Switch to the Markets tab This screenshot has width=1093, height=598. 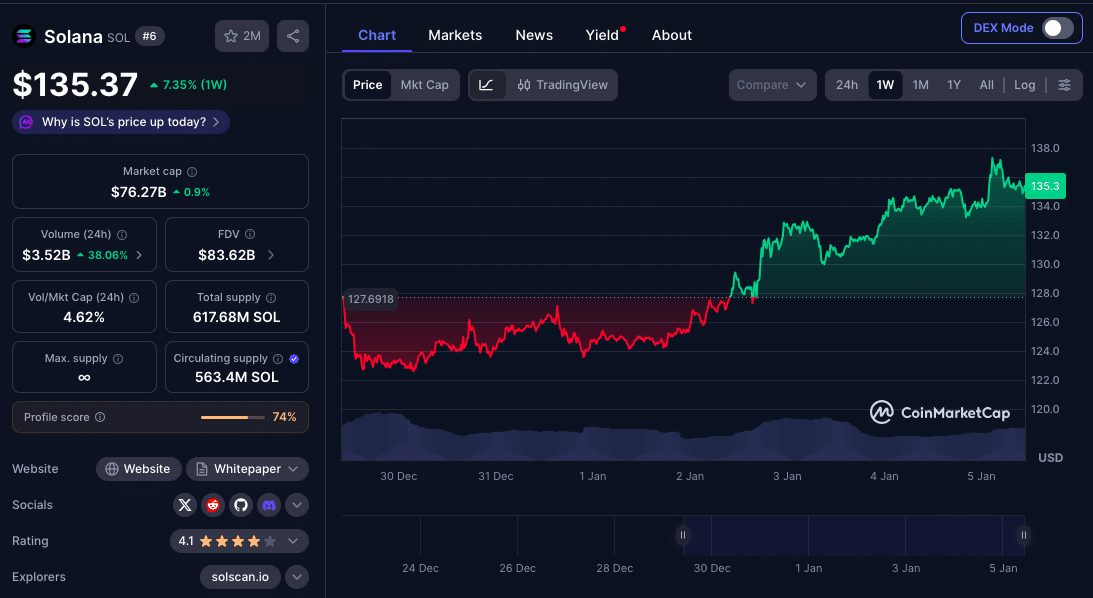coord(455,35)
